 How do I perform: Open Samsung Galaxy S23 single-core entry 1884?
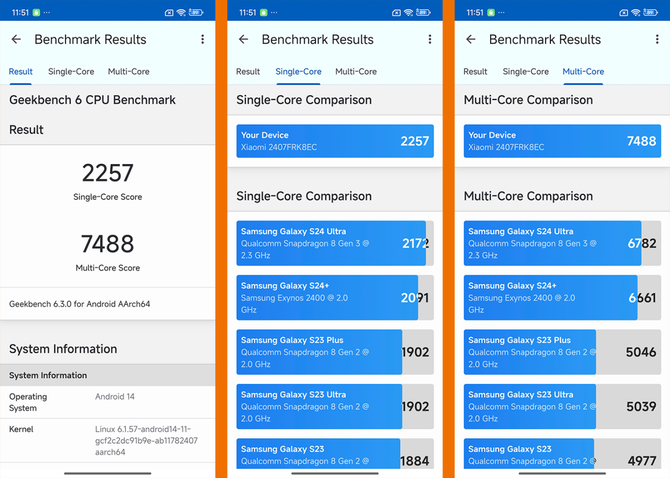coord(335,454)
